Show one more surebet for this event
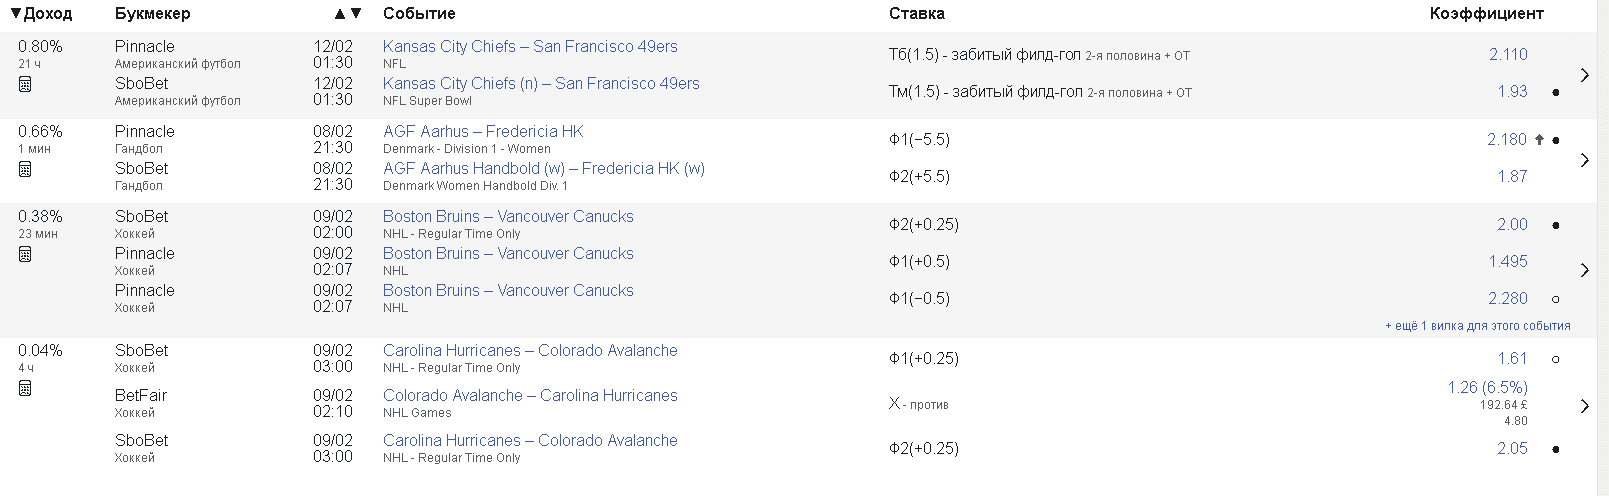 coord(1477,326)
